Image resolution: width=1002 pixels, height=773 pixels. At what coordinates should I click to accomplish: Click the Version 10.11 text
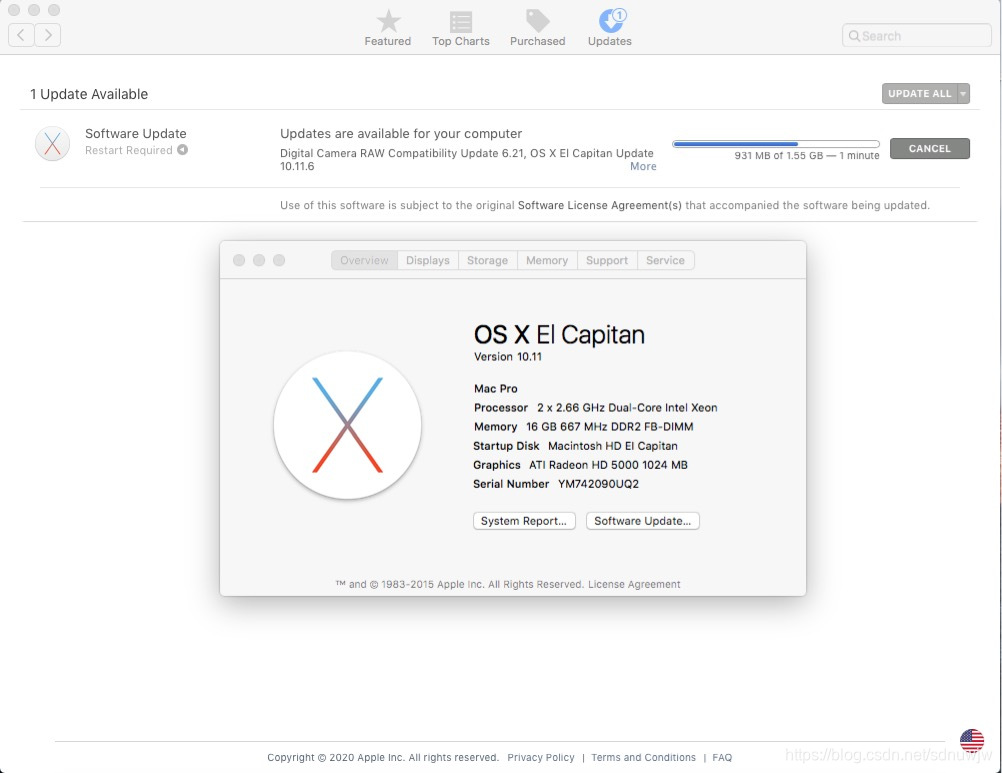tap(507, 356)
